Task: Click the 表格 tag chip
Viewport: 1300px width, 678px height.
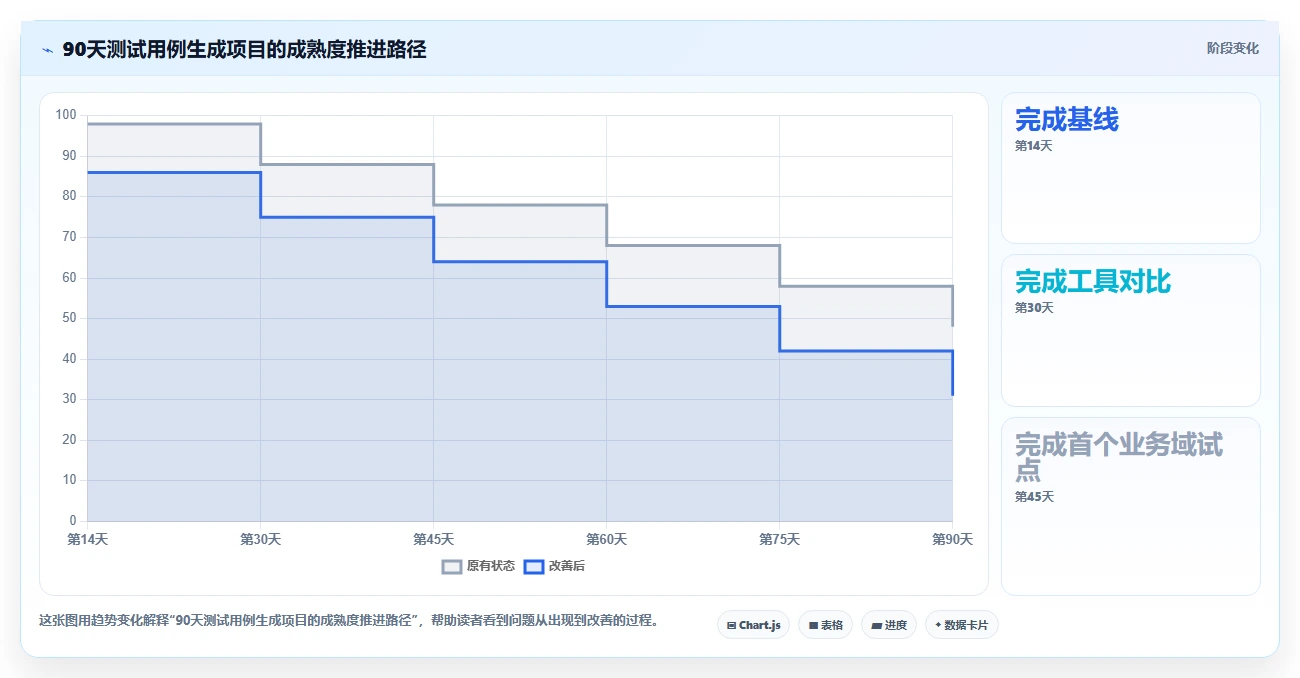Action: pyautogui.click(x=825, y=625)
